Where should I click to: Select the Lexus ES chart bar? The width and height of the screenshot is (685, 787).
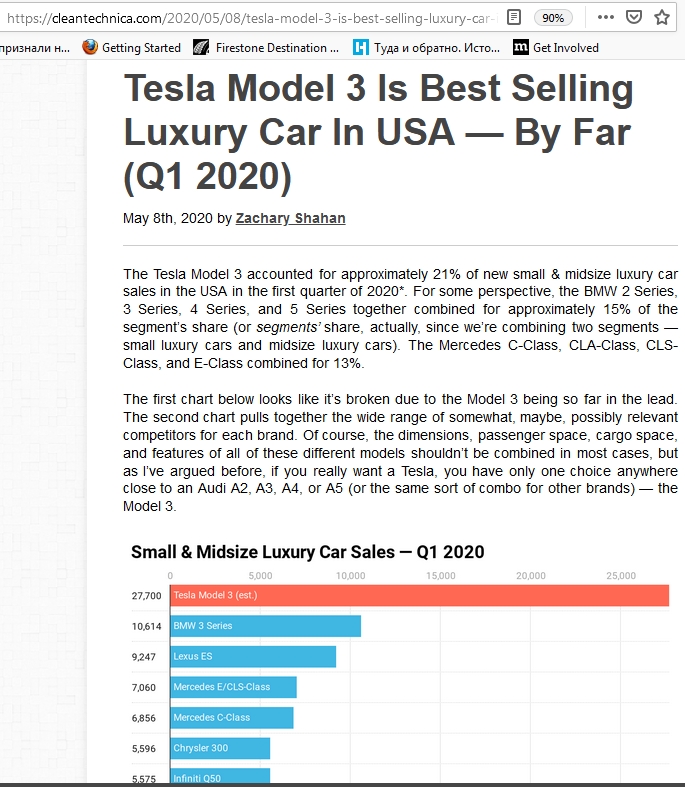(253, 657)
